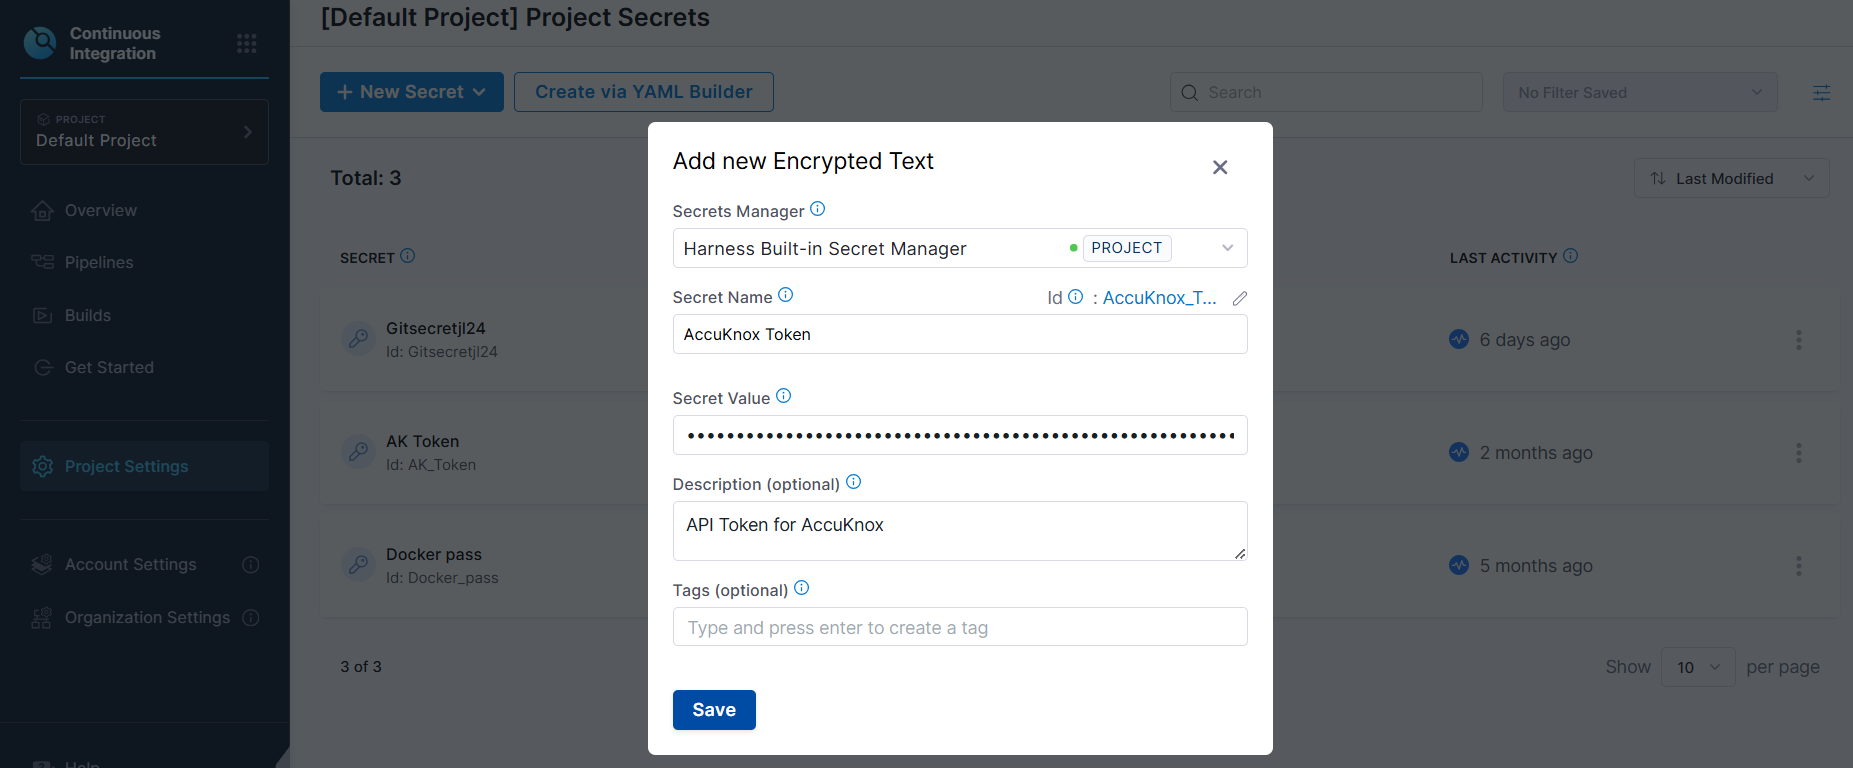Image resolution: width=1853 pixels, height=768 pixels.
Task: Click the edit pencil icon beside the Id
Action: click(x=1239, y=298)
